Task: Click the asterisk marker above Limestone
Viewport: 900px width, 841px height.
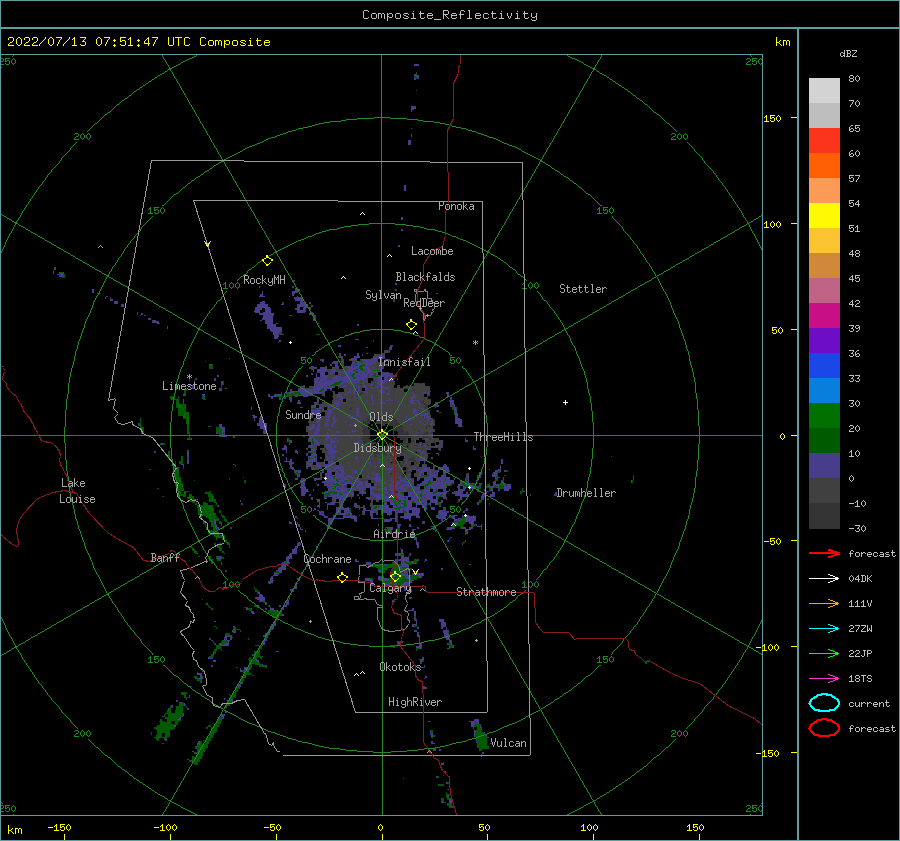Action: (x=189, y=377)
